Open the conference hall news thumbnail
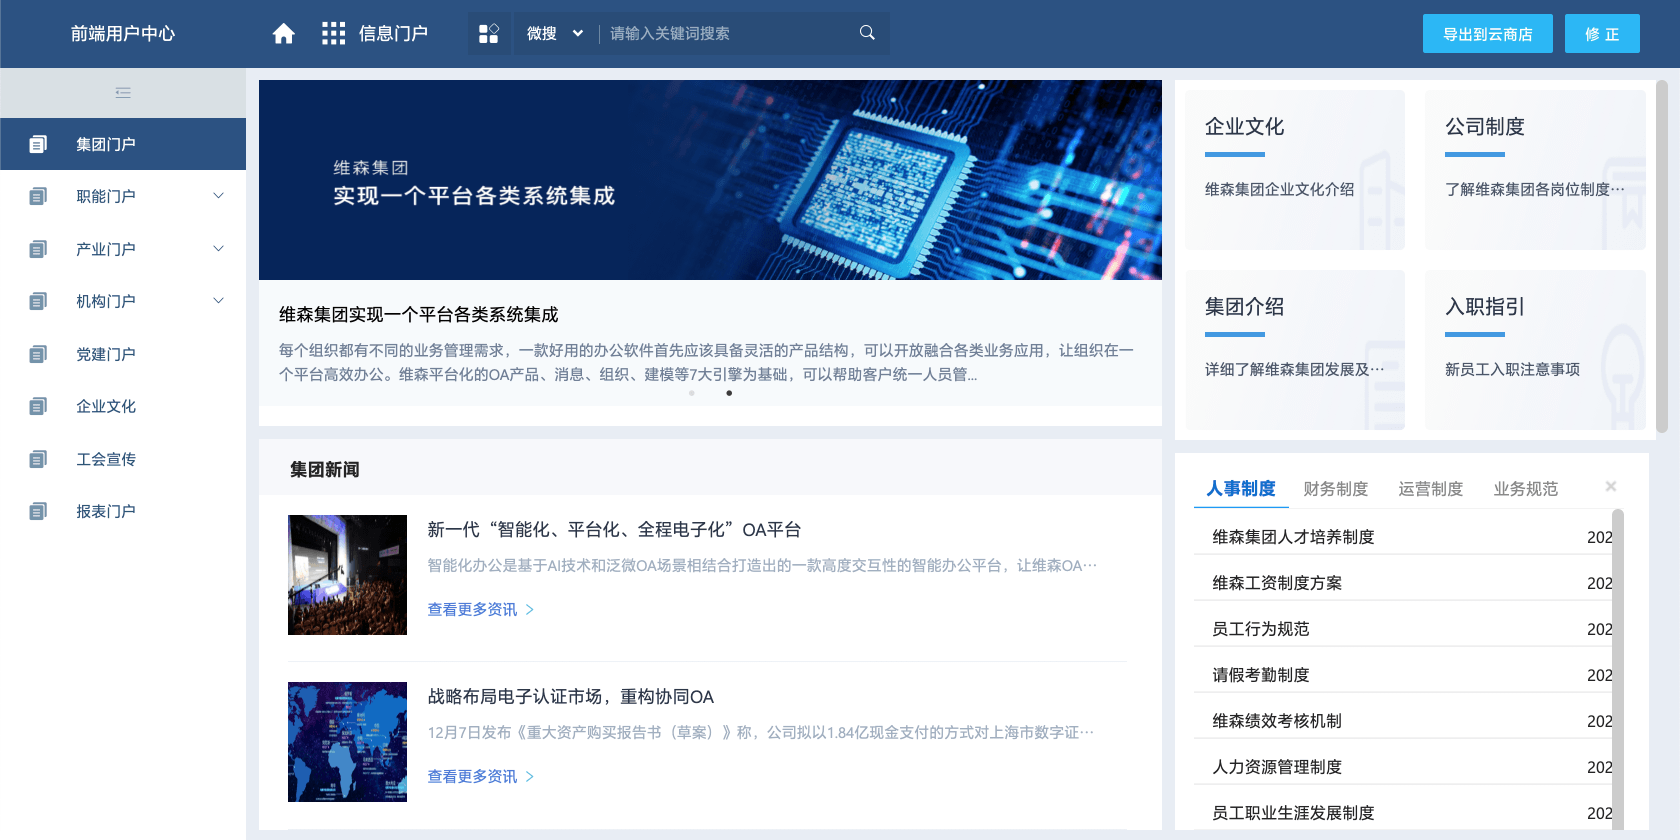 347,575
